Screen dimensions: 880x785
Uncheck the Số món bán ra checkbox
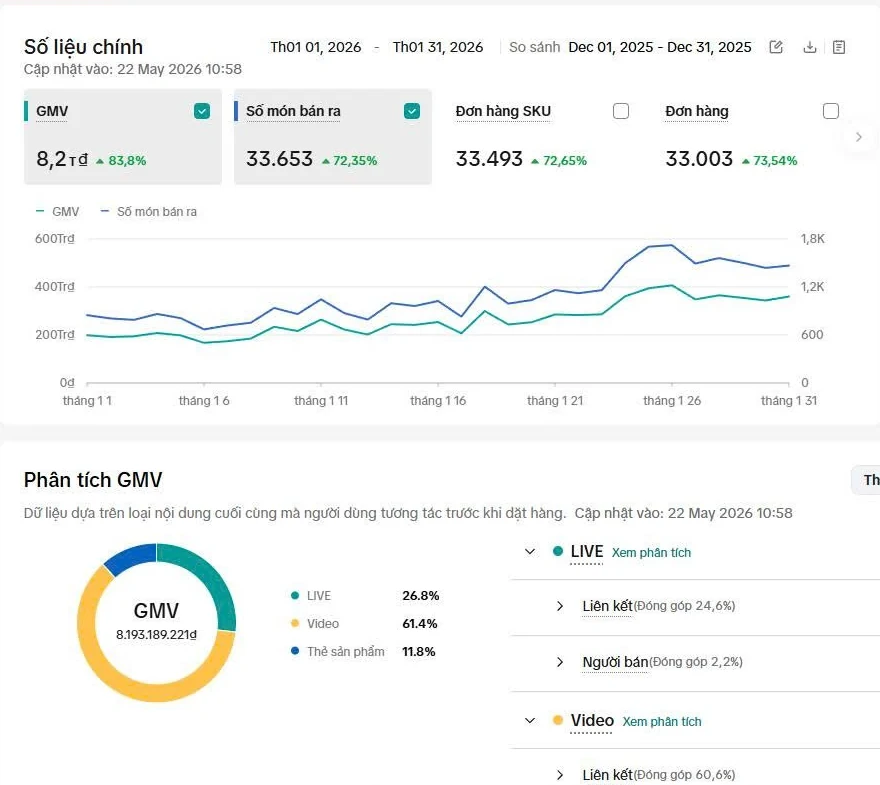pyautogui.click(x=412, y=111)
